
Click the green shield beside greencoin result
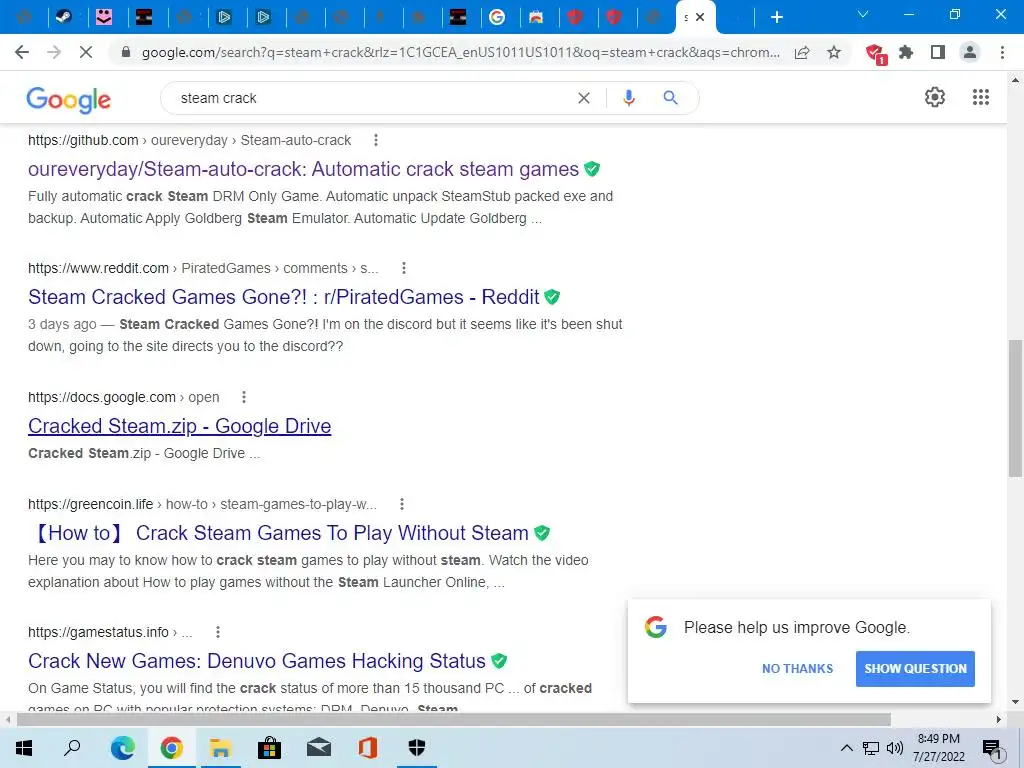click(541, 533)
